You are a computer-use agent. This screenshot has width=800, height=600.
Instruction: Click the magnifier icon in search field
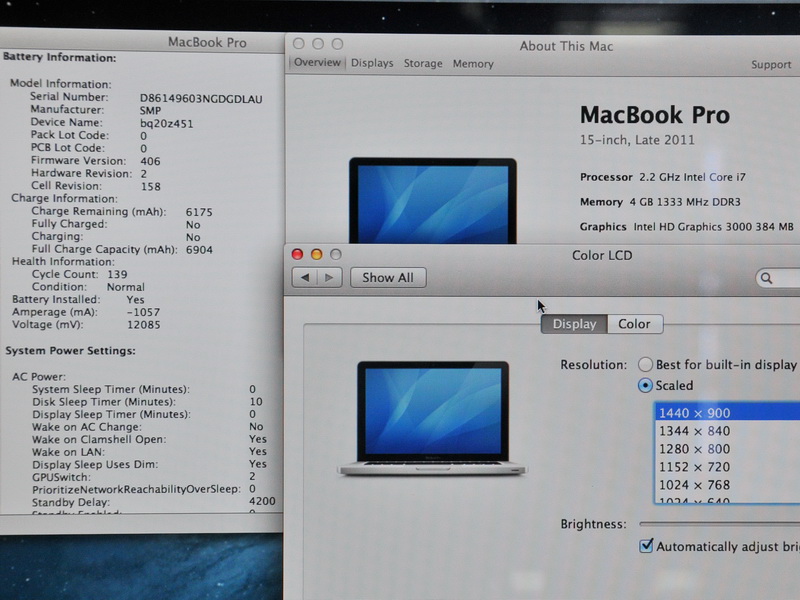[766, 278]
